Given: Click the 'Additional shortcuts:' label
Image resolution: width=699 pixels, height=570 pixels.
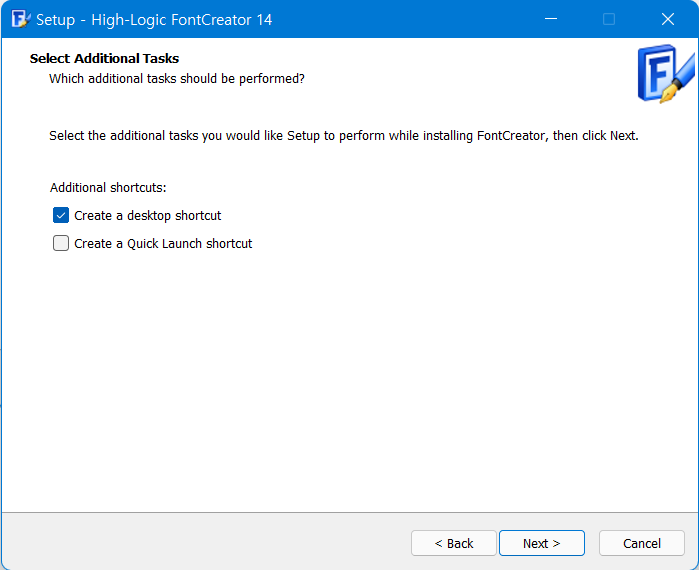Looking at the screenshot, I should coord(108,188).
